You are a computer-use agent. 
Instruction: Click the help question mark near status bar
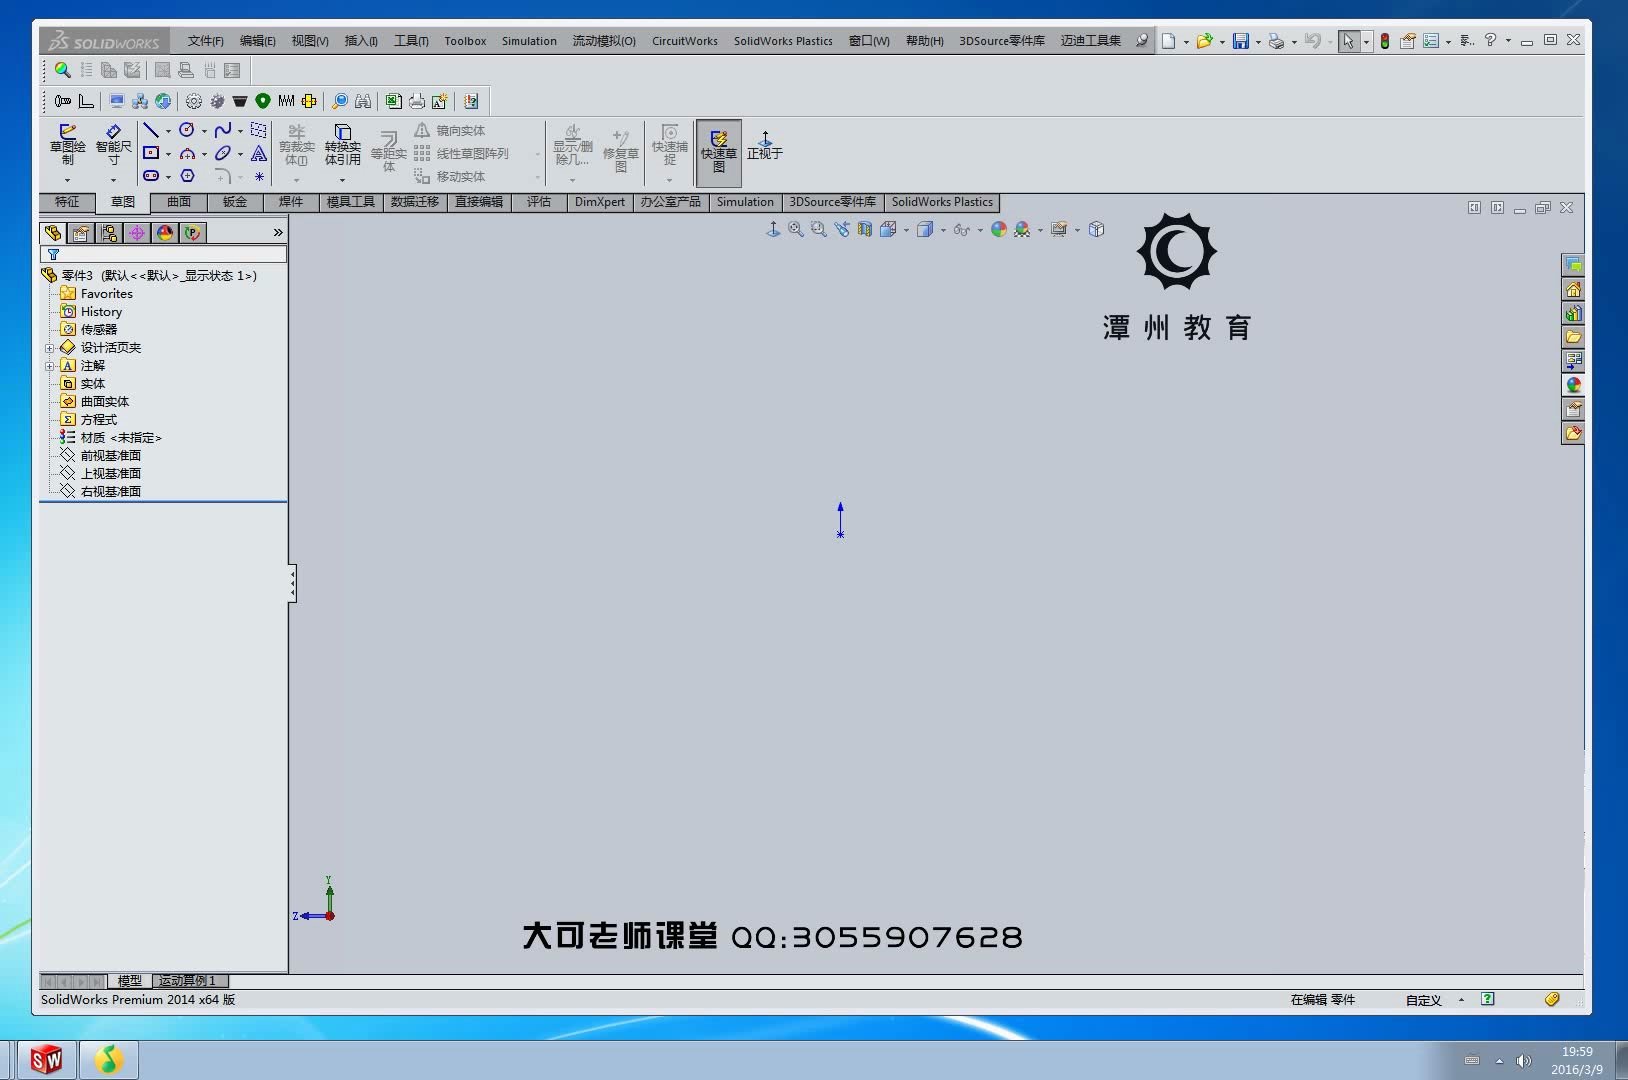pyautogui.click(x=1488, y=999)
